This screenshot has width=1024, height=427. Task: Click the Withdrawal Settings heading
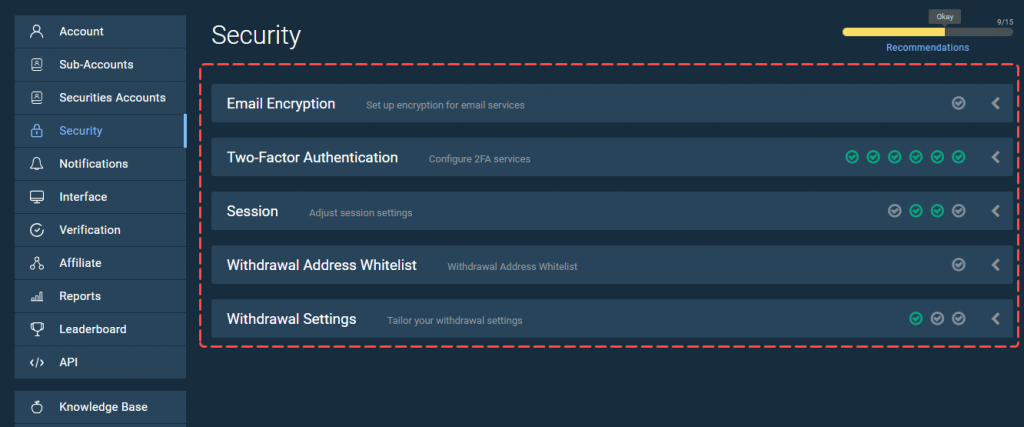[x=291, y=319]
